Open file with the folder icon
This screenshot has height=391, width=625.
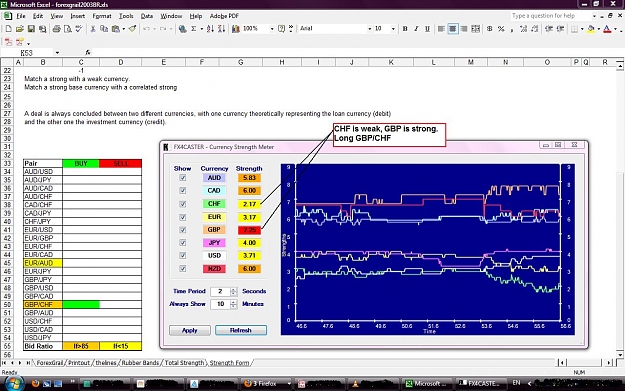(x=20, y=29)
